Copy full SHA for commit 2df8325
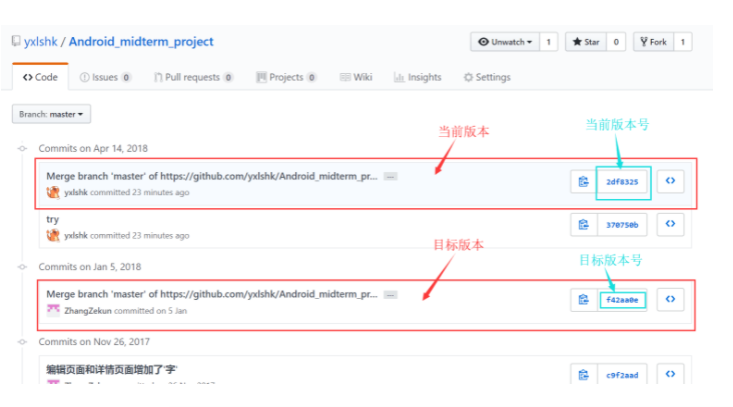The width and height of the screenshot is (733, 407). pos(583,182)
